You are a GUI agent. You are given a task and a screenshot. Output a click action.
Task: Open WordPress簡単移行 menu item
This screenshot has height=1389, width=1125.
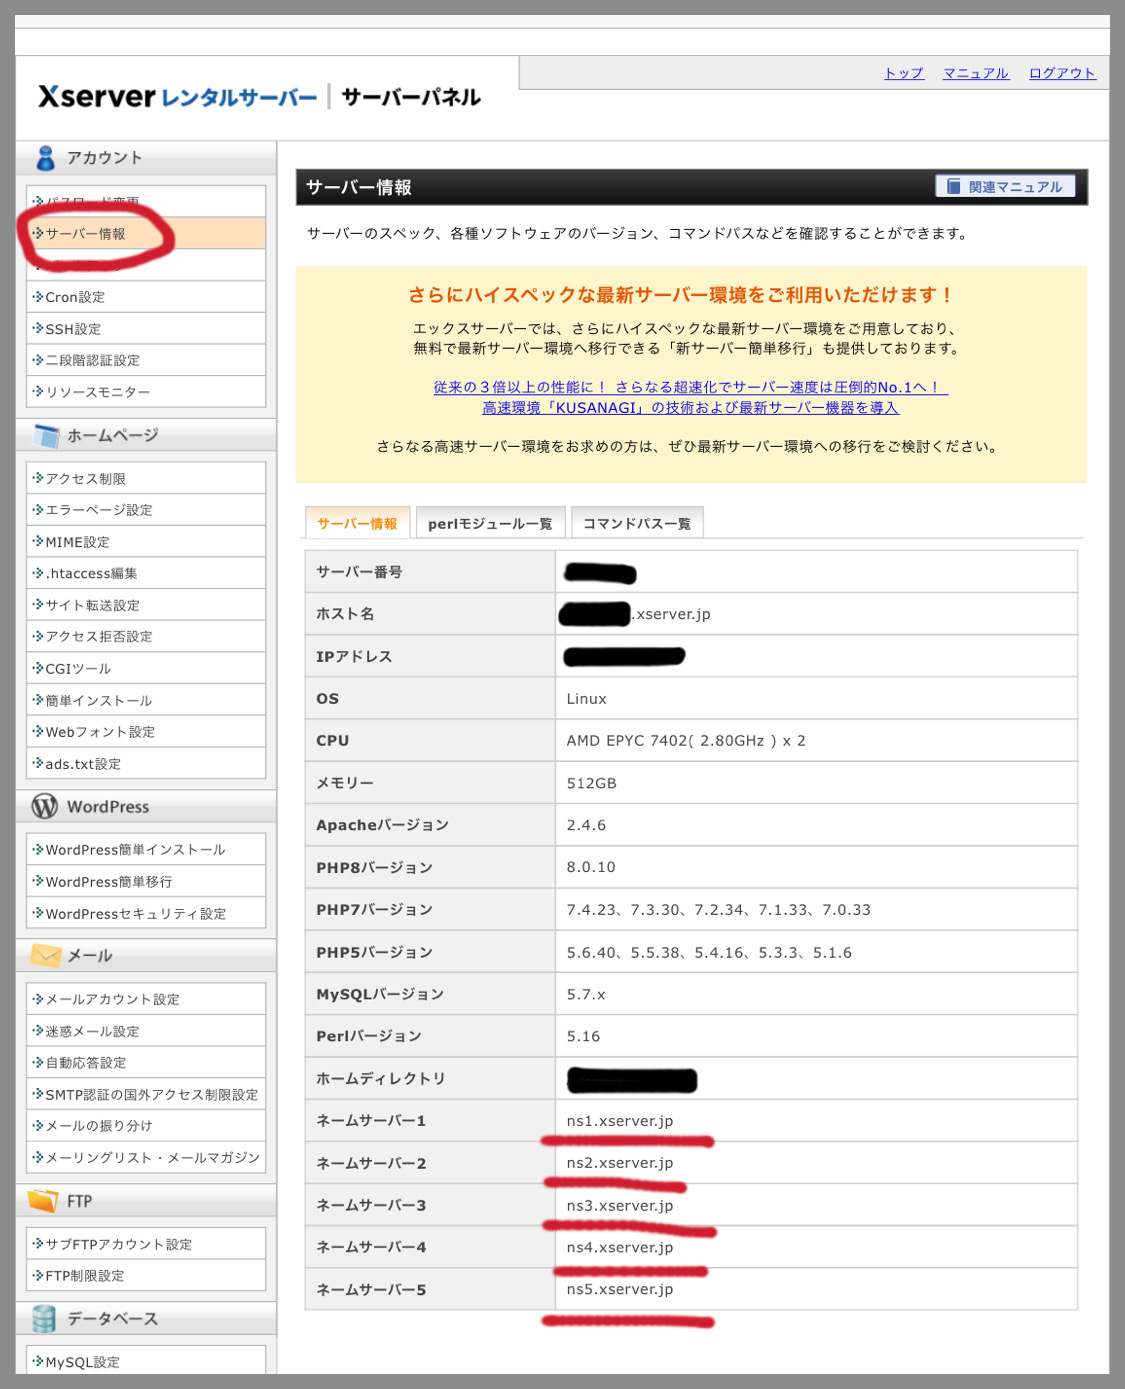tap(146, 881)
